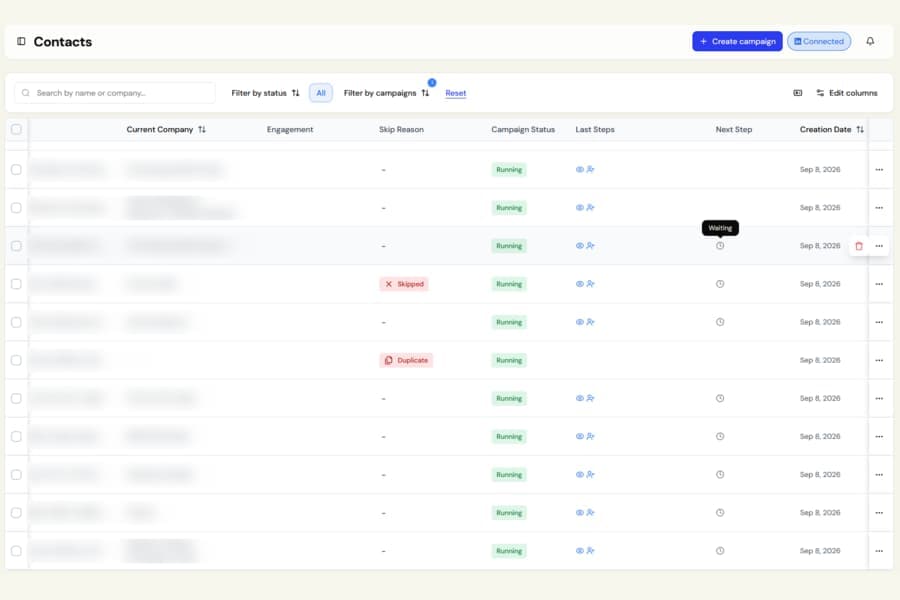Open Edit columns
The width and height of the screenshot is (900, 600).
click(847, 93)
